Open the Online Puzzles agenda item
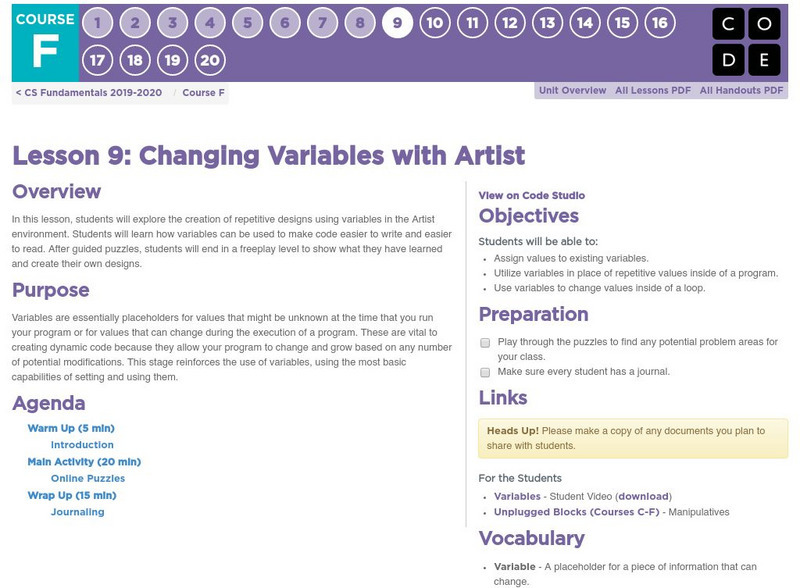 coord(88,479)
